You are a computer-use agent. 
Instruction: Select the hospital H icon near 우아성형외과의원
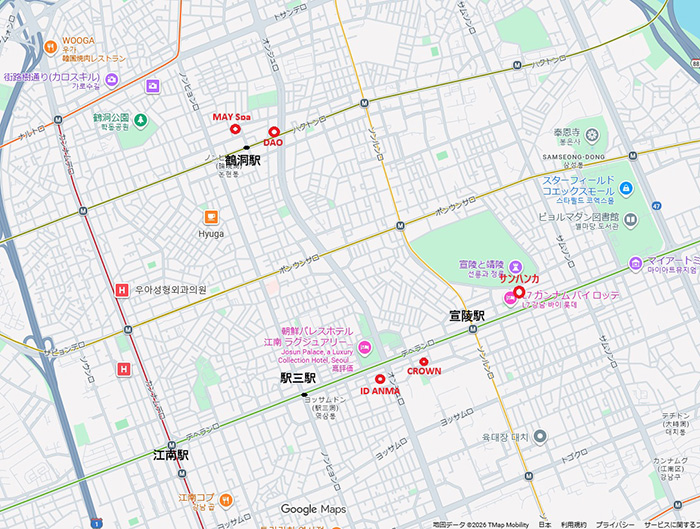122,290
